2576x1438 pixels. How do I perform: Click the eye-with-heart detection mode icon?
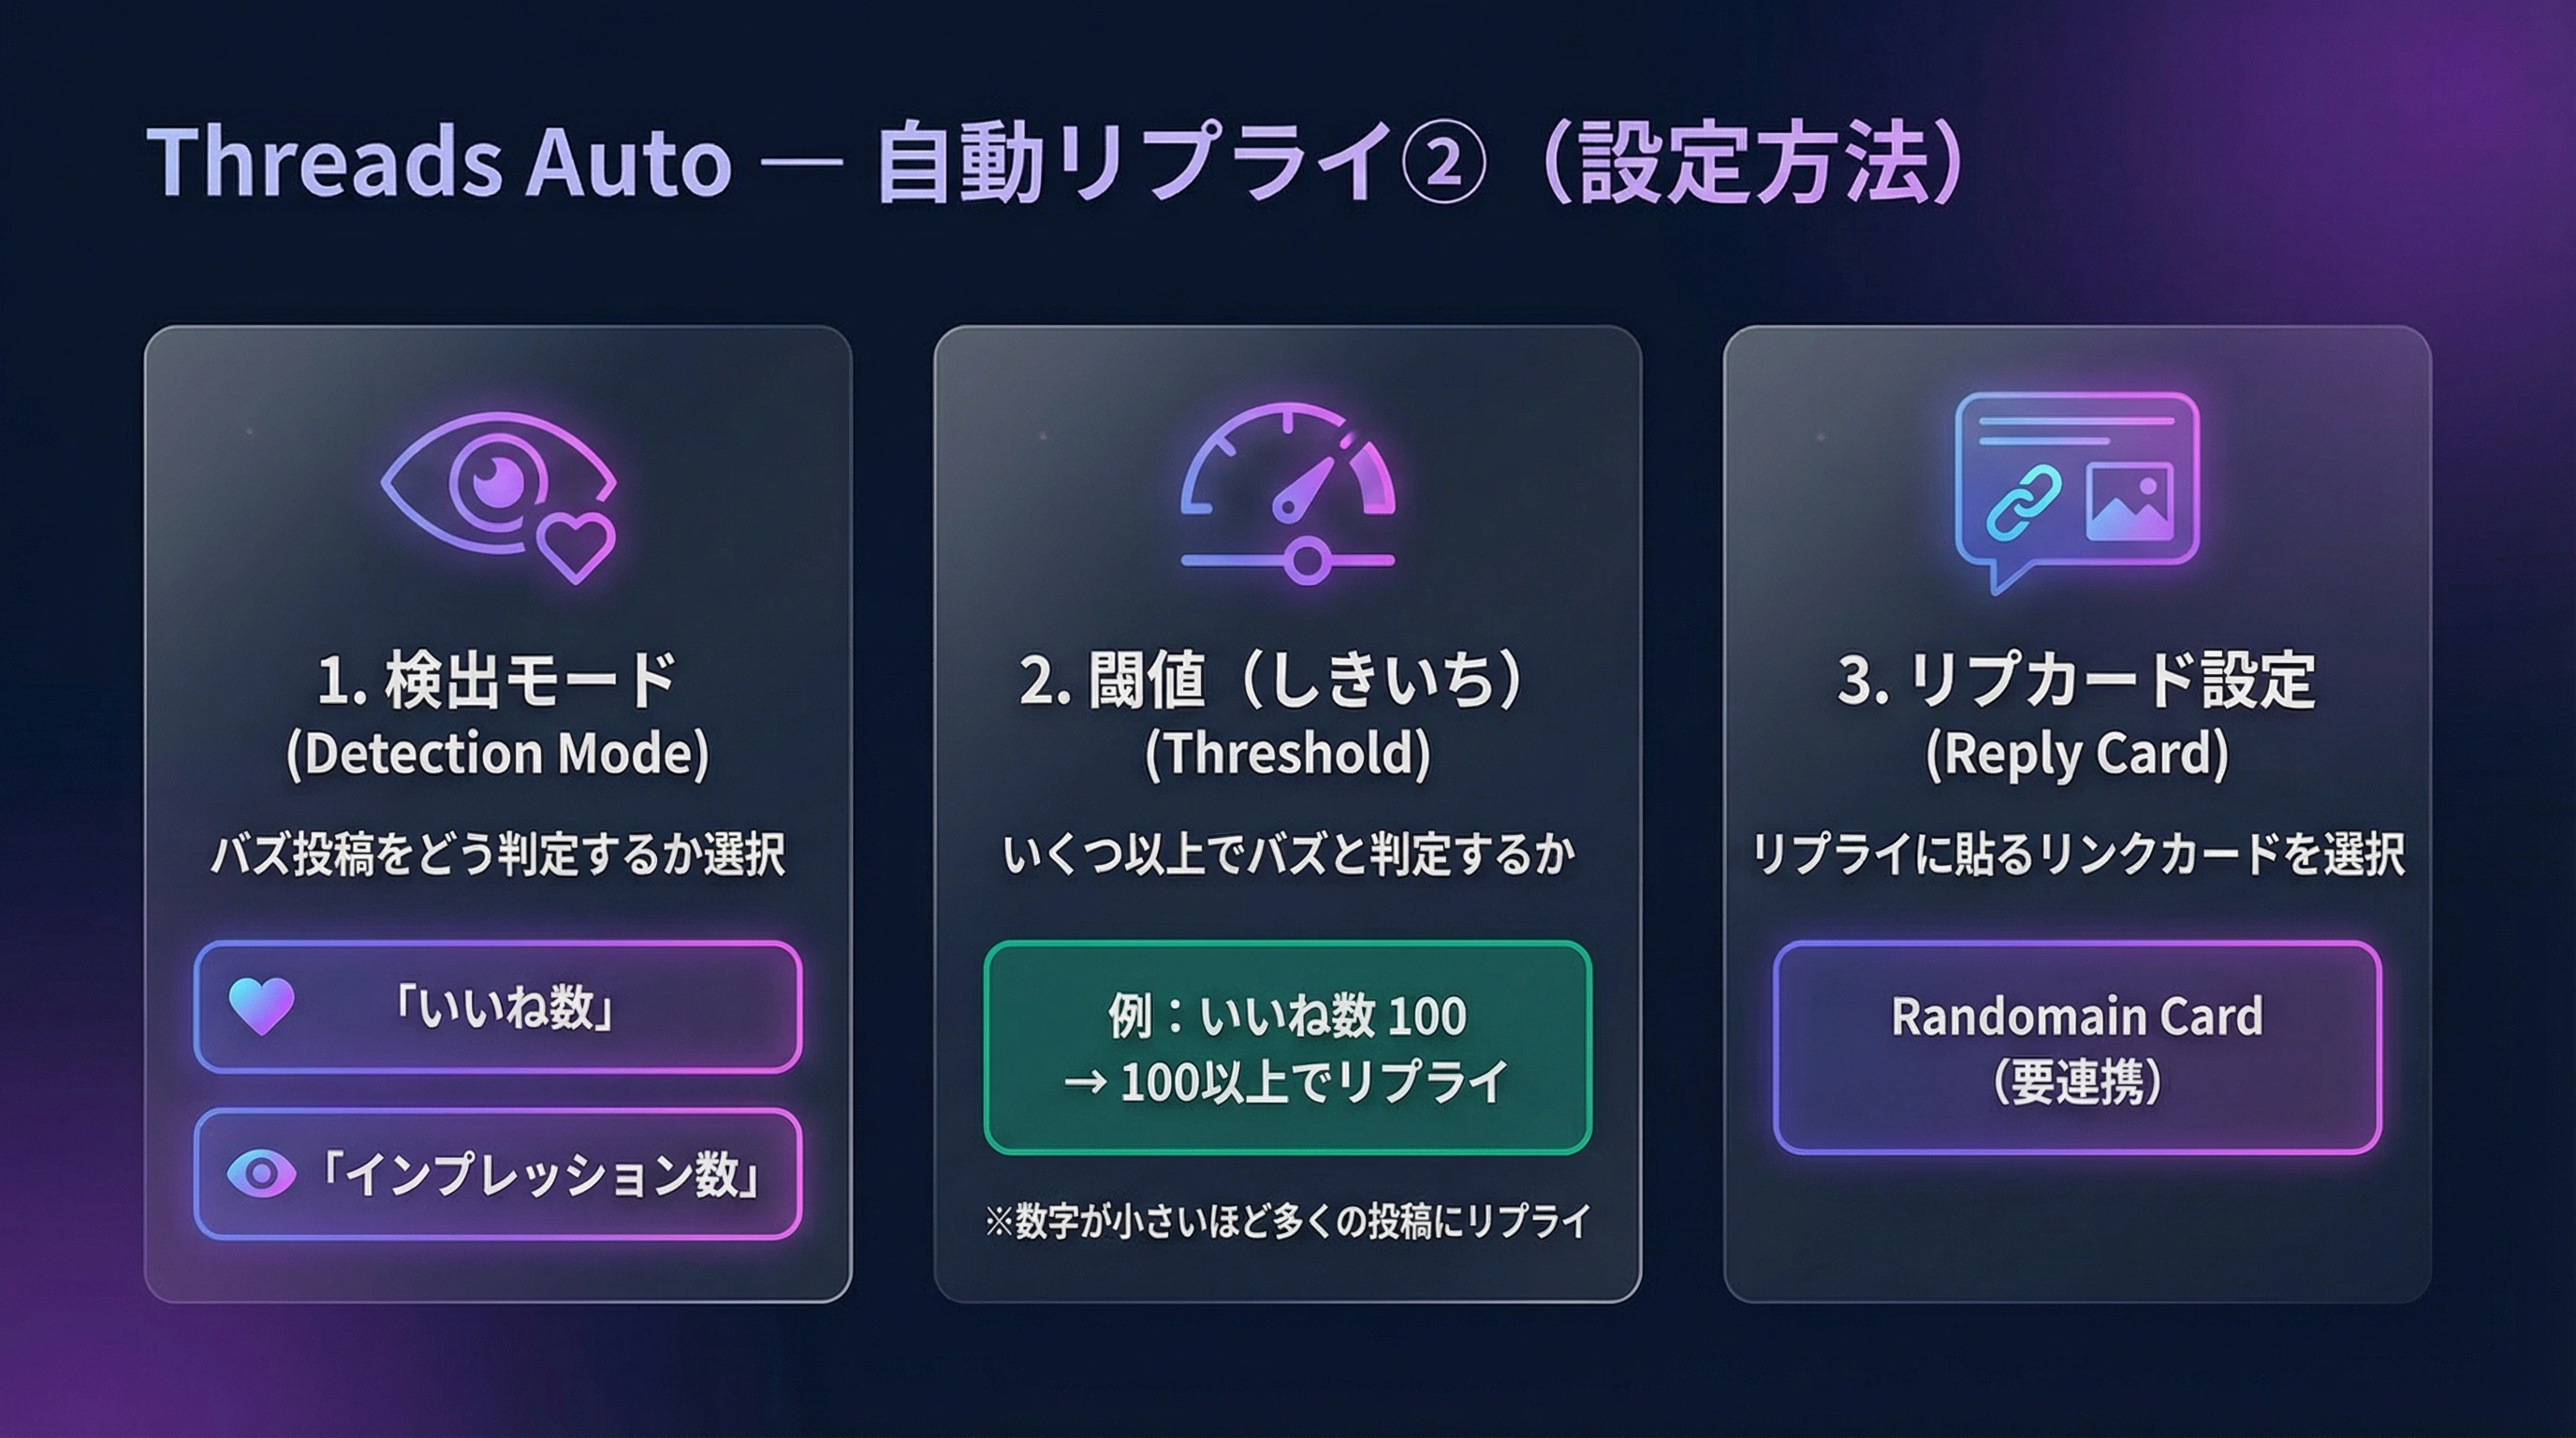[x=498, y=492]
